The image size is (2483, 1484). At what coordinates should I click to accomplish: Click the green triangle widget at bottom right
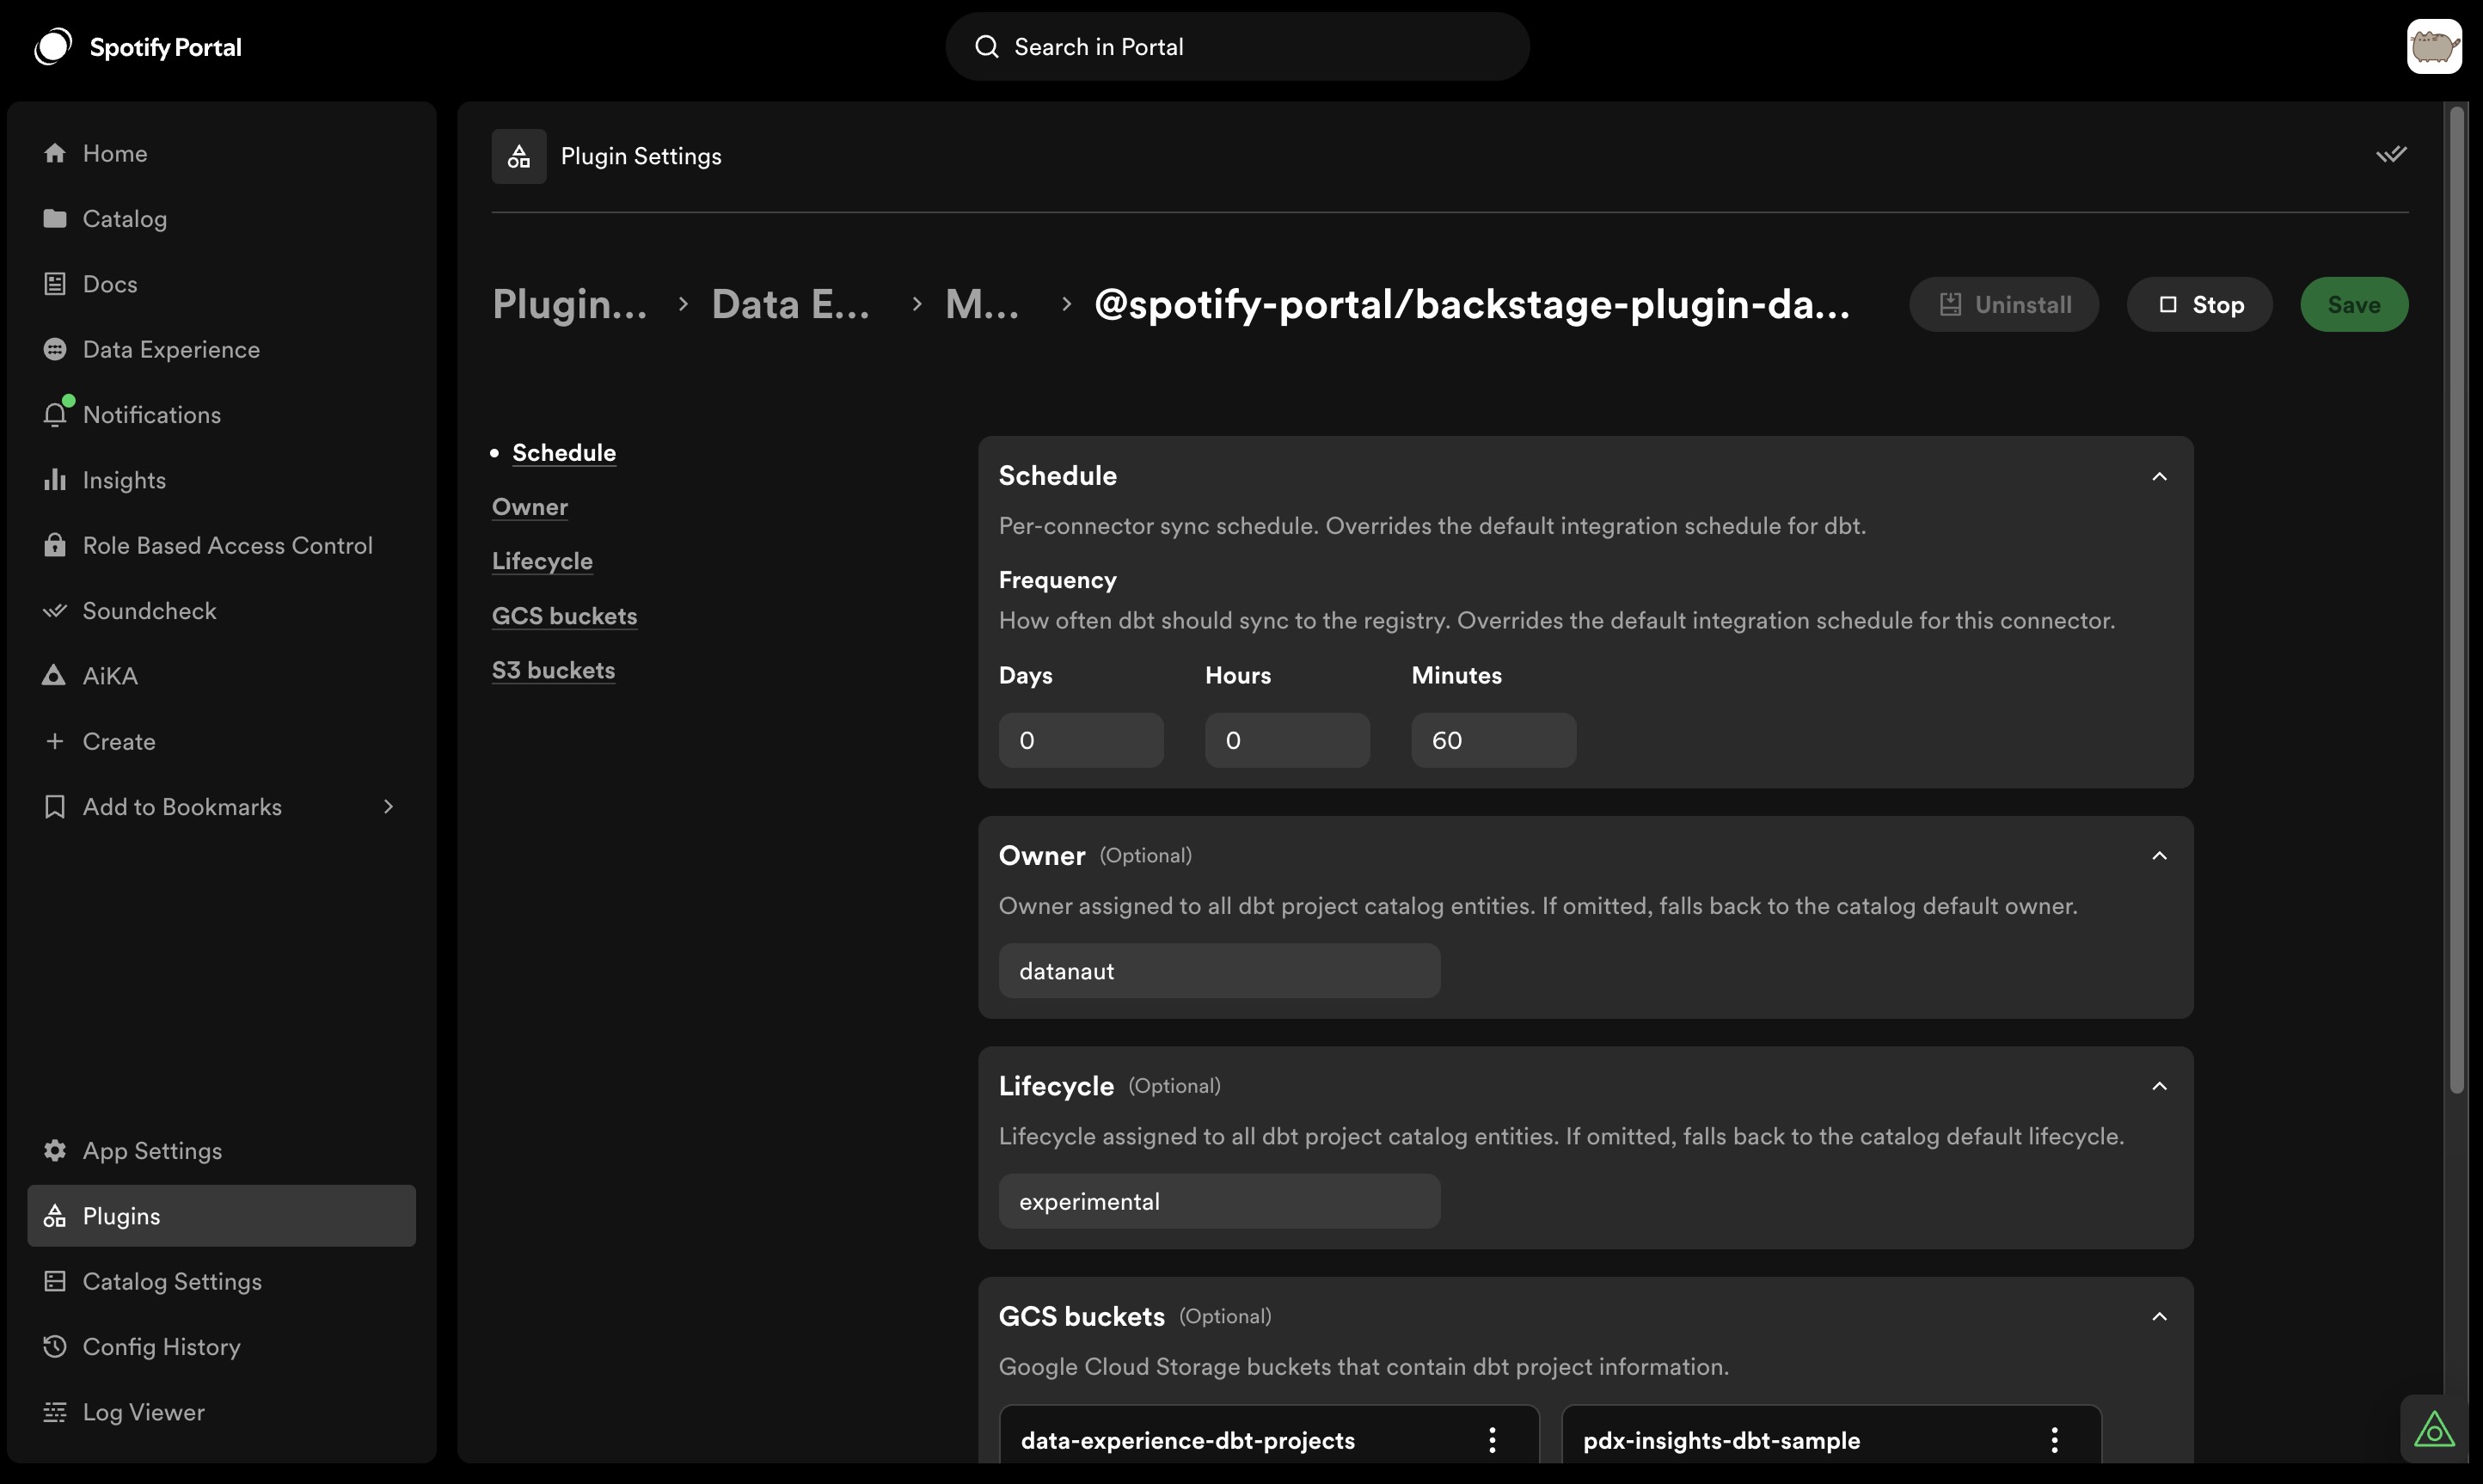pyautogui.click(x=2434, y=1429)
